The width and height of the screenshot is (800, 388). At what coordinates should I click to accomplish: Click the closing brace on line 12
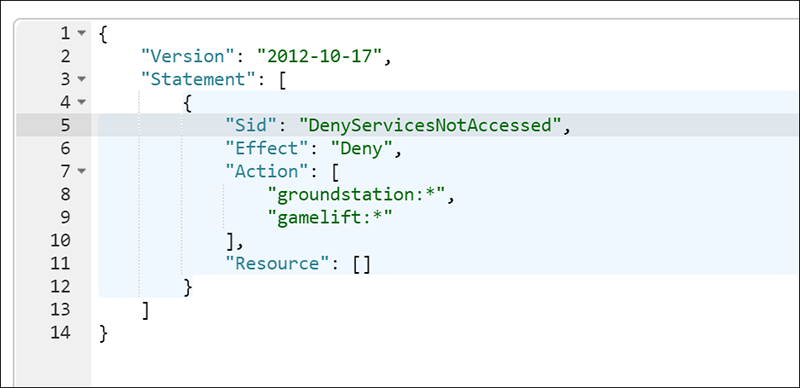[188, 286]
